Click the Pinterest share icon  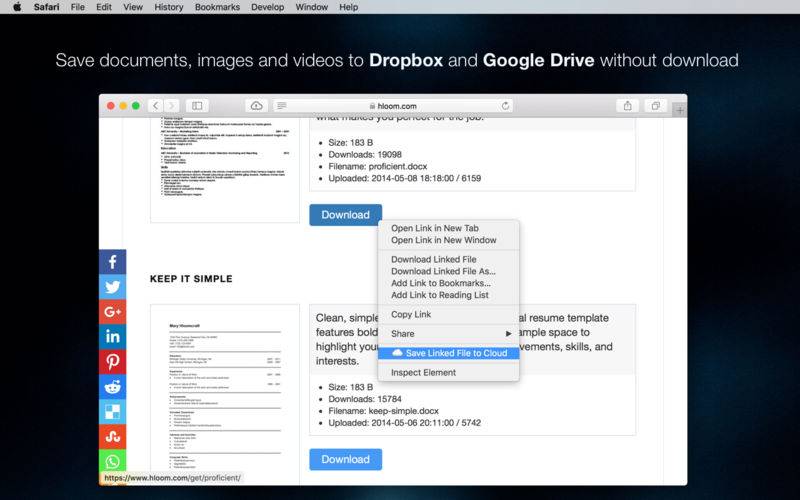[x=112, y=362]
